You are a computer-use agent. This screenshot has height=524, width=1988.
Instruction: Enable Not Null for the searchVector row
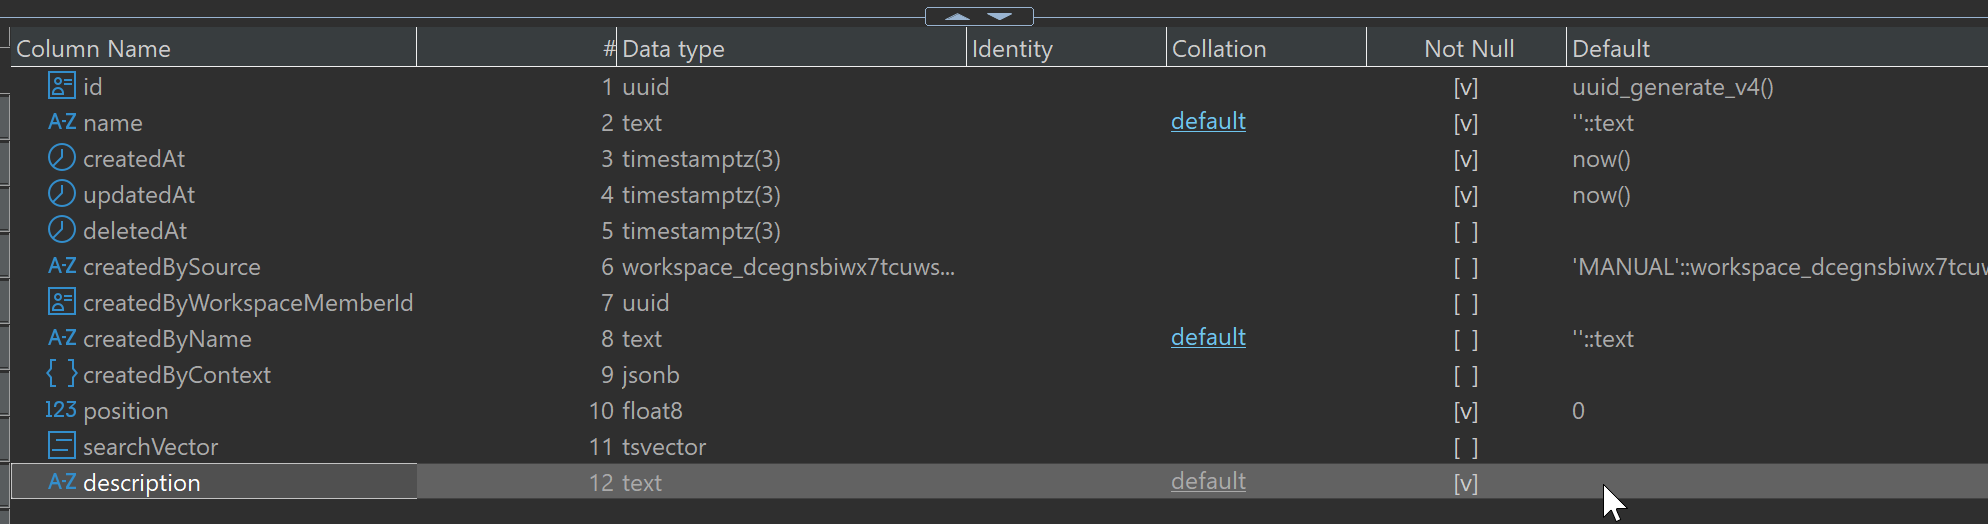1465,448
